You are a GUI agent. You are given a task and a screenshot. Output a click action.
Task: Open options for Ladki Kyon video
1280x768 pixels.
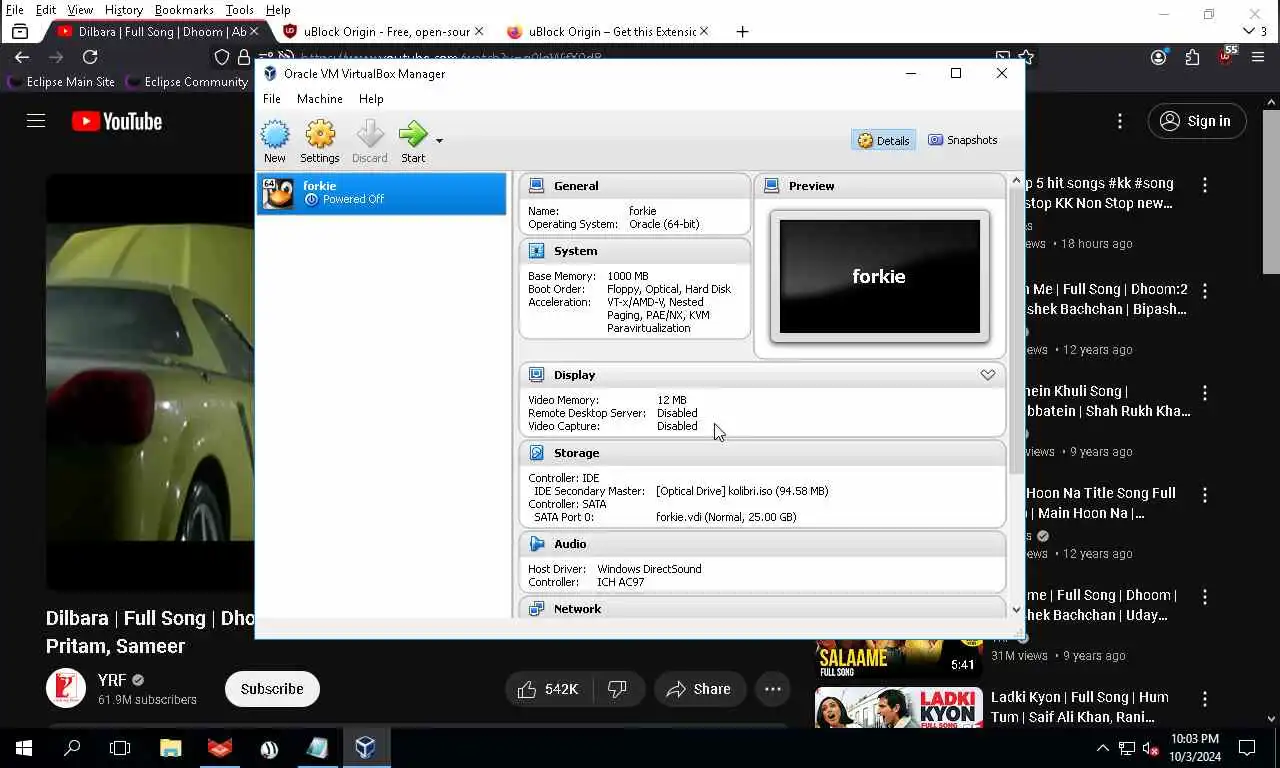pos(1205,699)
